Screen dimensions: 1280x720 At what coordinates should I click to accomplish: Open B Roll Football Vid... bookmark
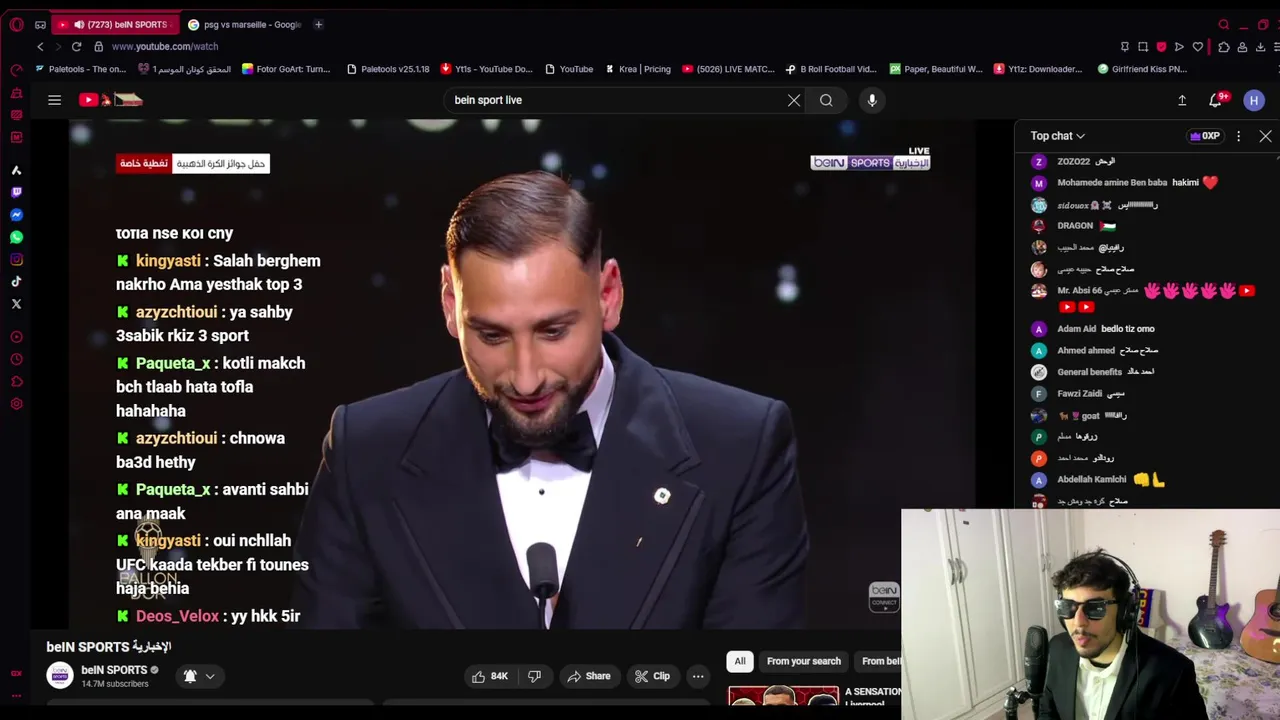(831, 69)
